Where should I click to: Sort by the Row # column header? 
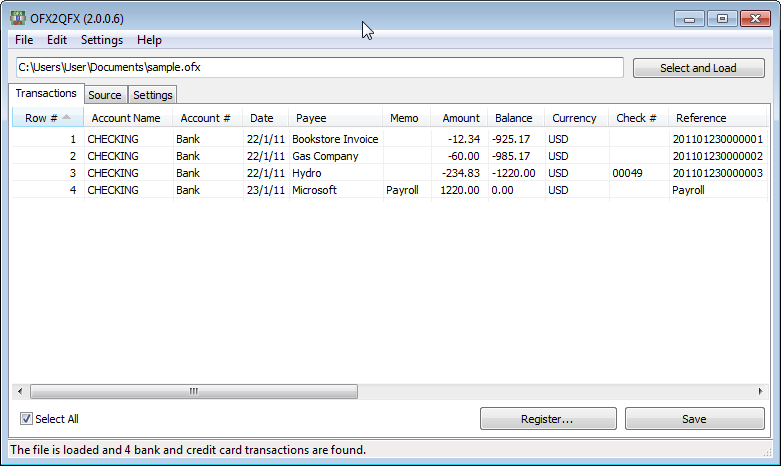tap(48, 118)
